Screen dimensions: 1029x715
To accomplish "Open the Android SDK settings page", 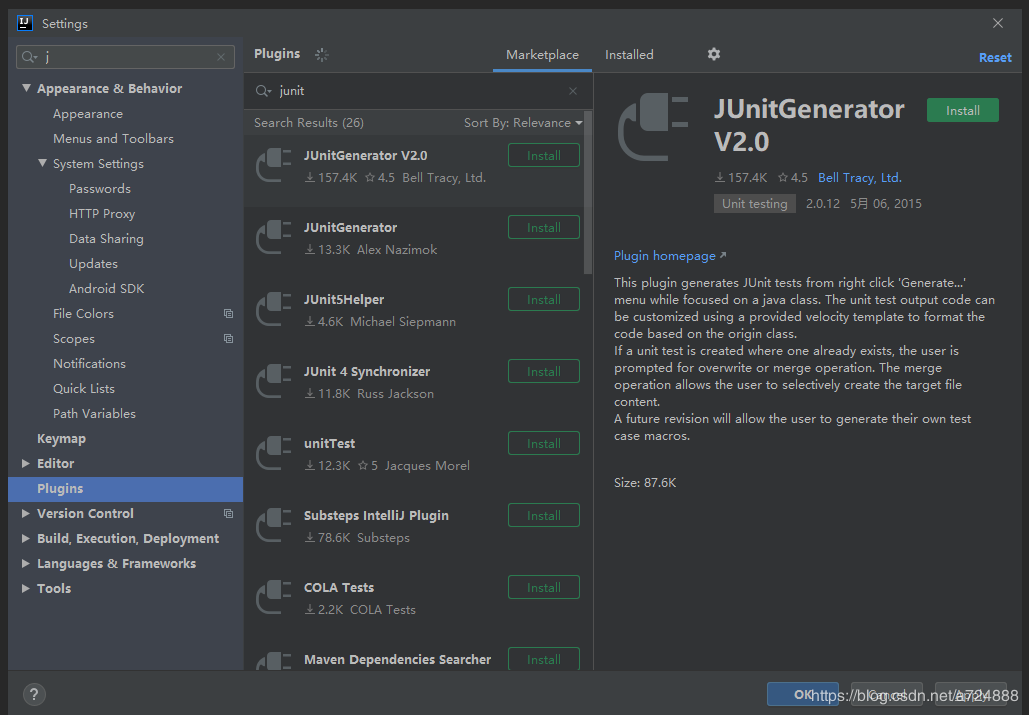I will [106, 288].
